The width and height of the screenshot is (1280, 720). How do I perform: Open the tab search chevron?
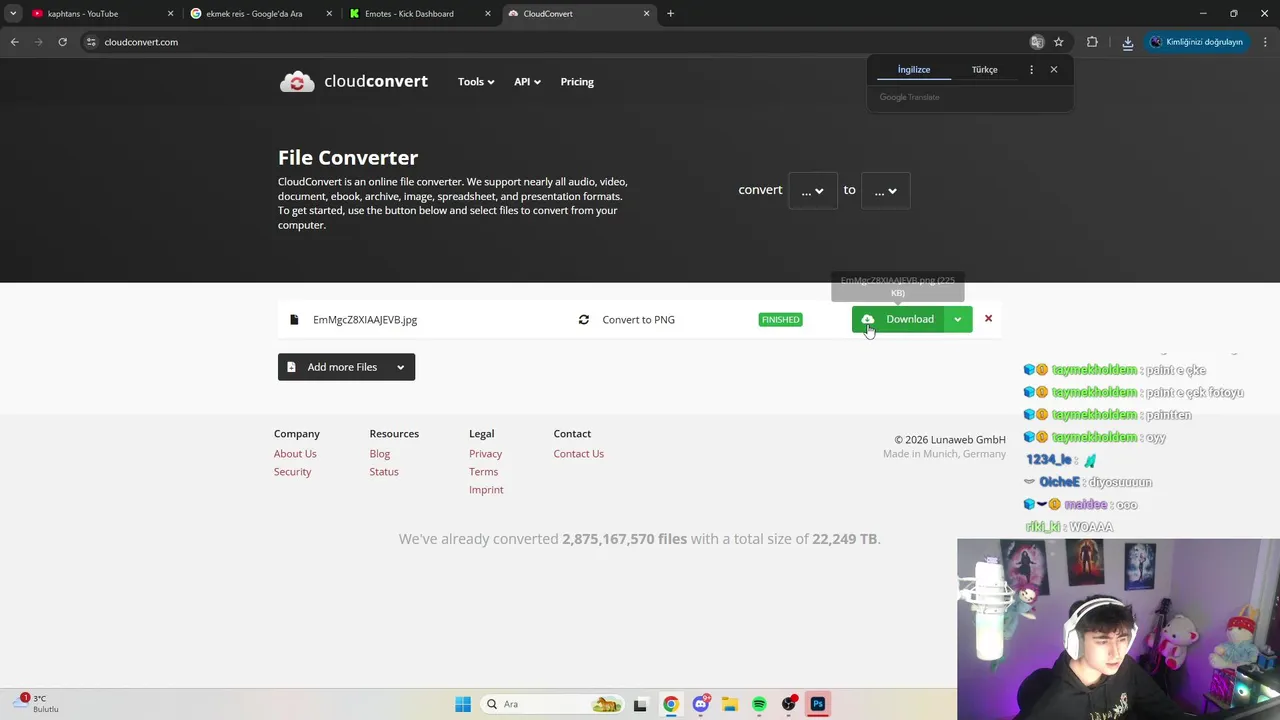(x=12, y=14)
